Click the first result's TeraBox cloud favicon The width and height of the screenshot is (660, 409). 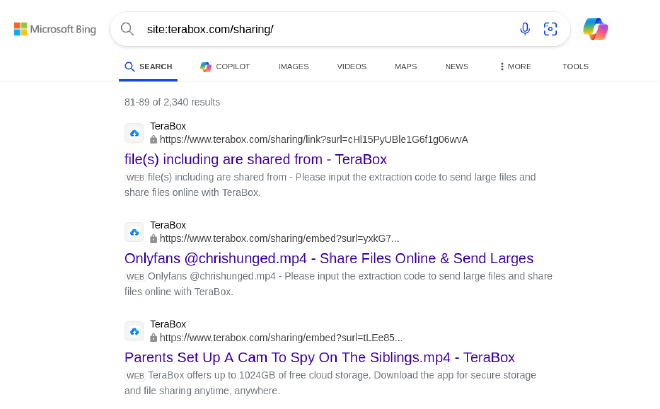(134, 133)
